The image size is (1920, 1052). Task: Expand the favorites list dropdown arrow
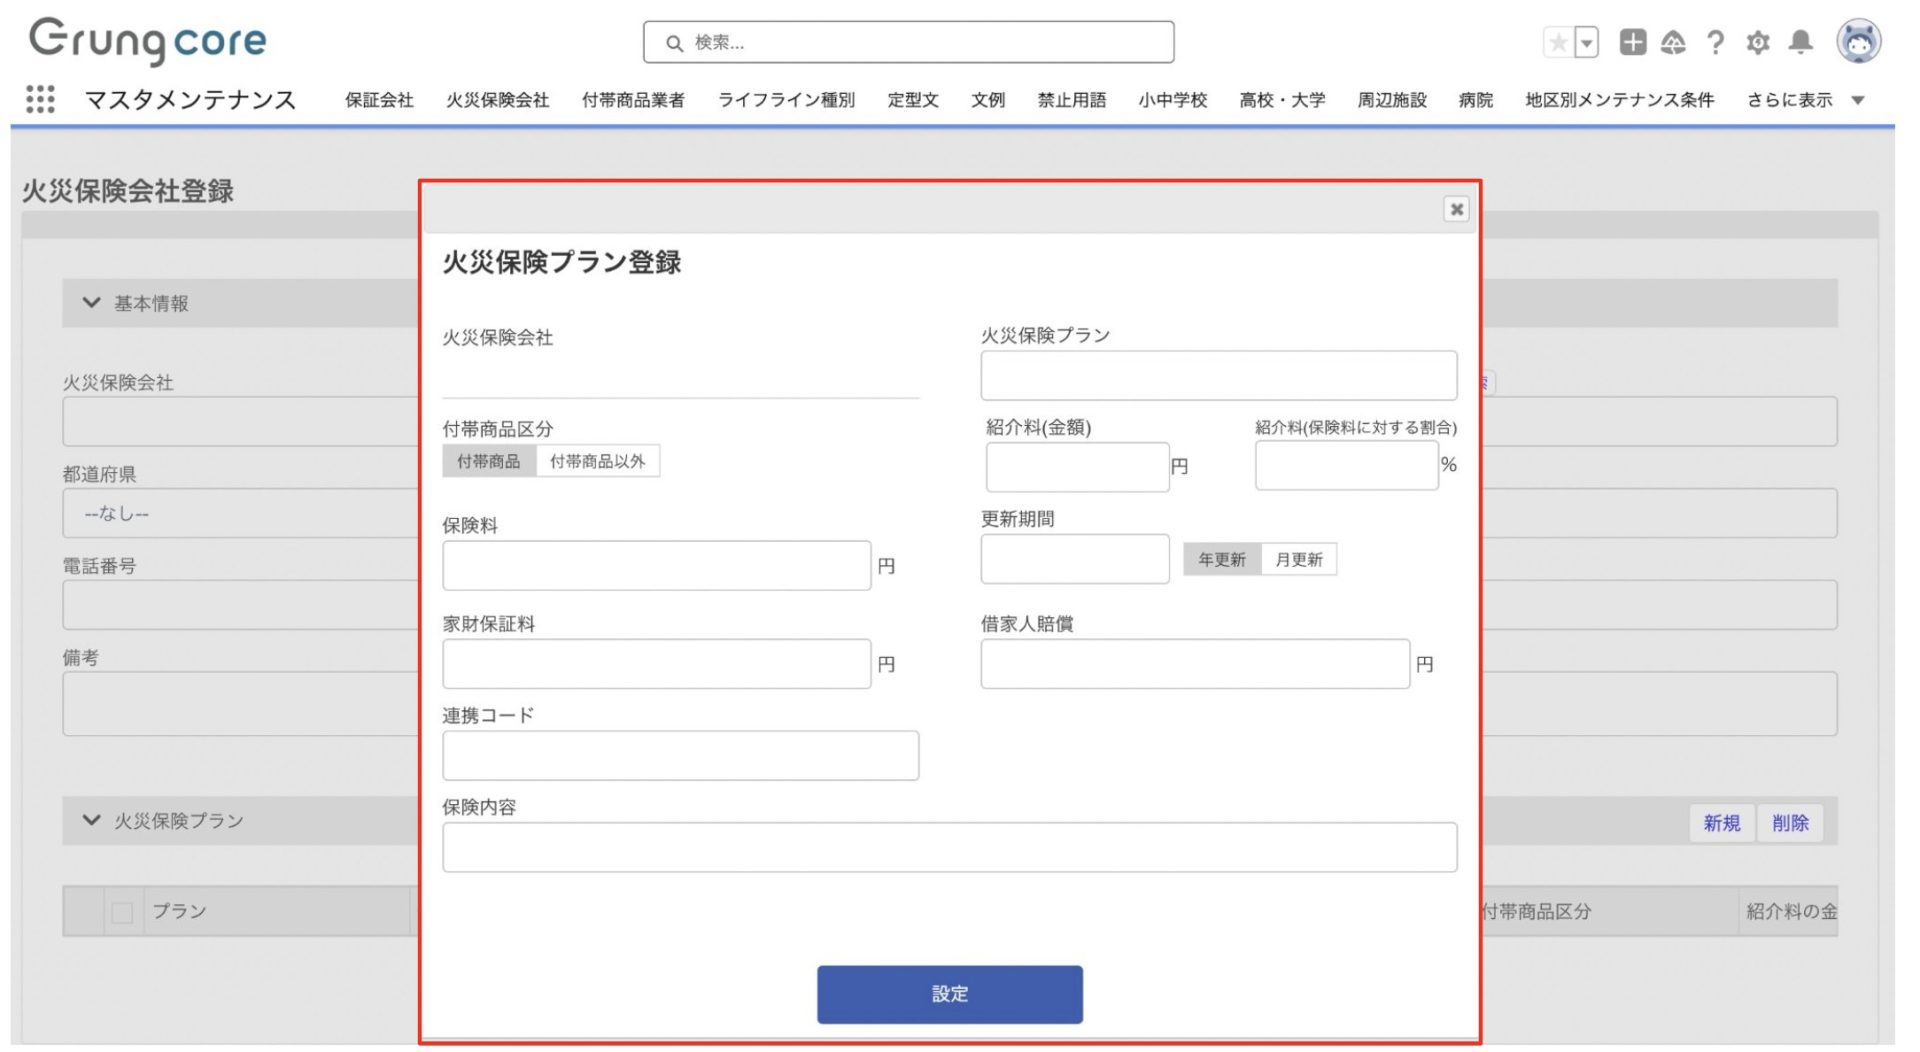point(1586,42)
